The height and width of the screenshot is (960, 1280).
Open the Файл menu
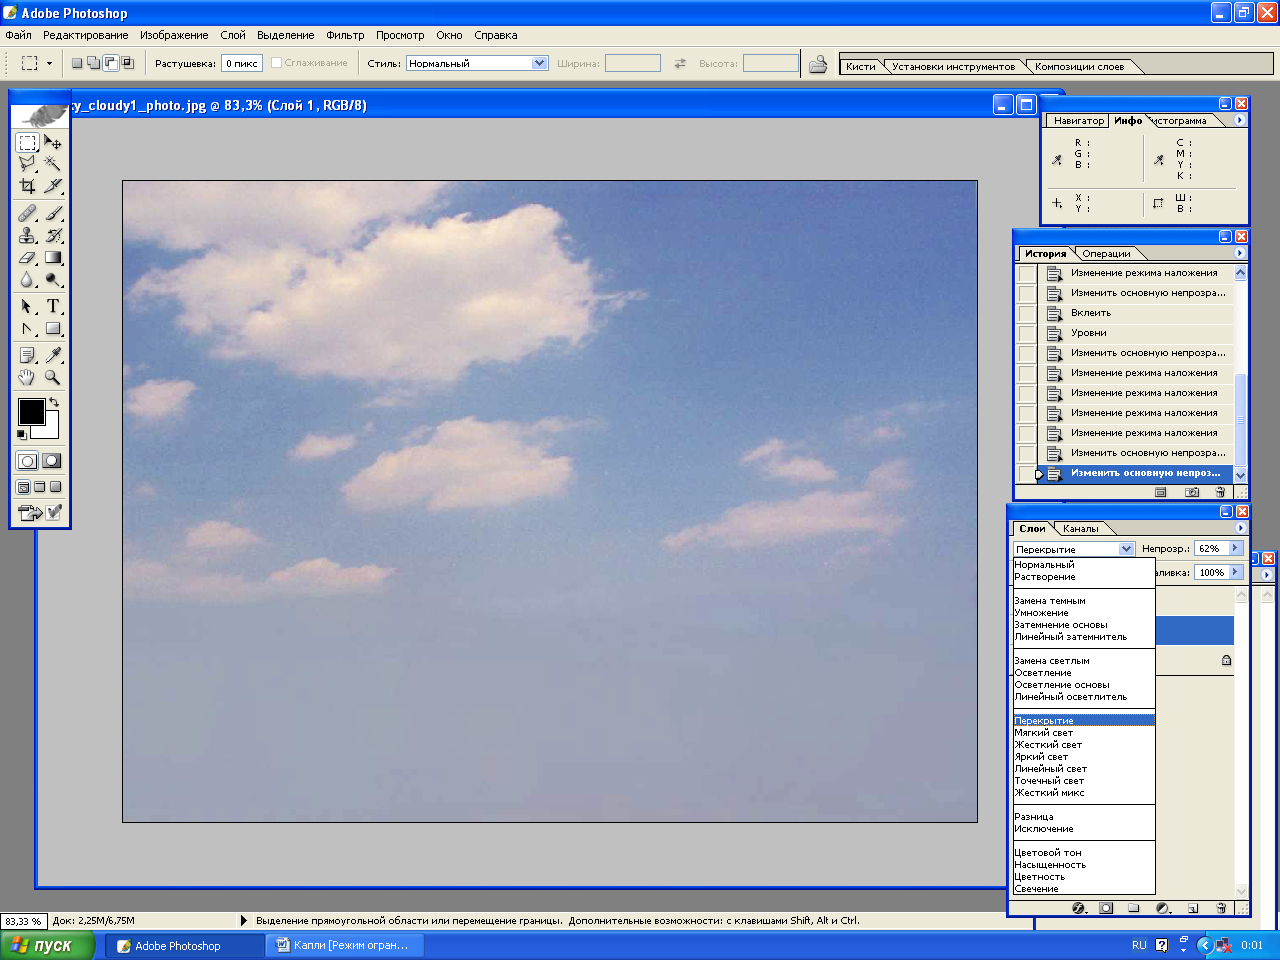point(18,35)
